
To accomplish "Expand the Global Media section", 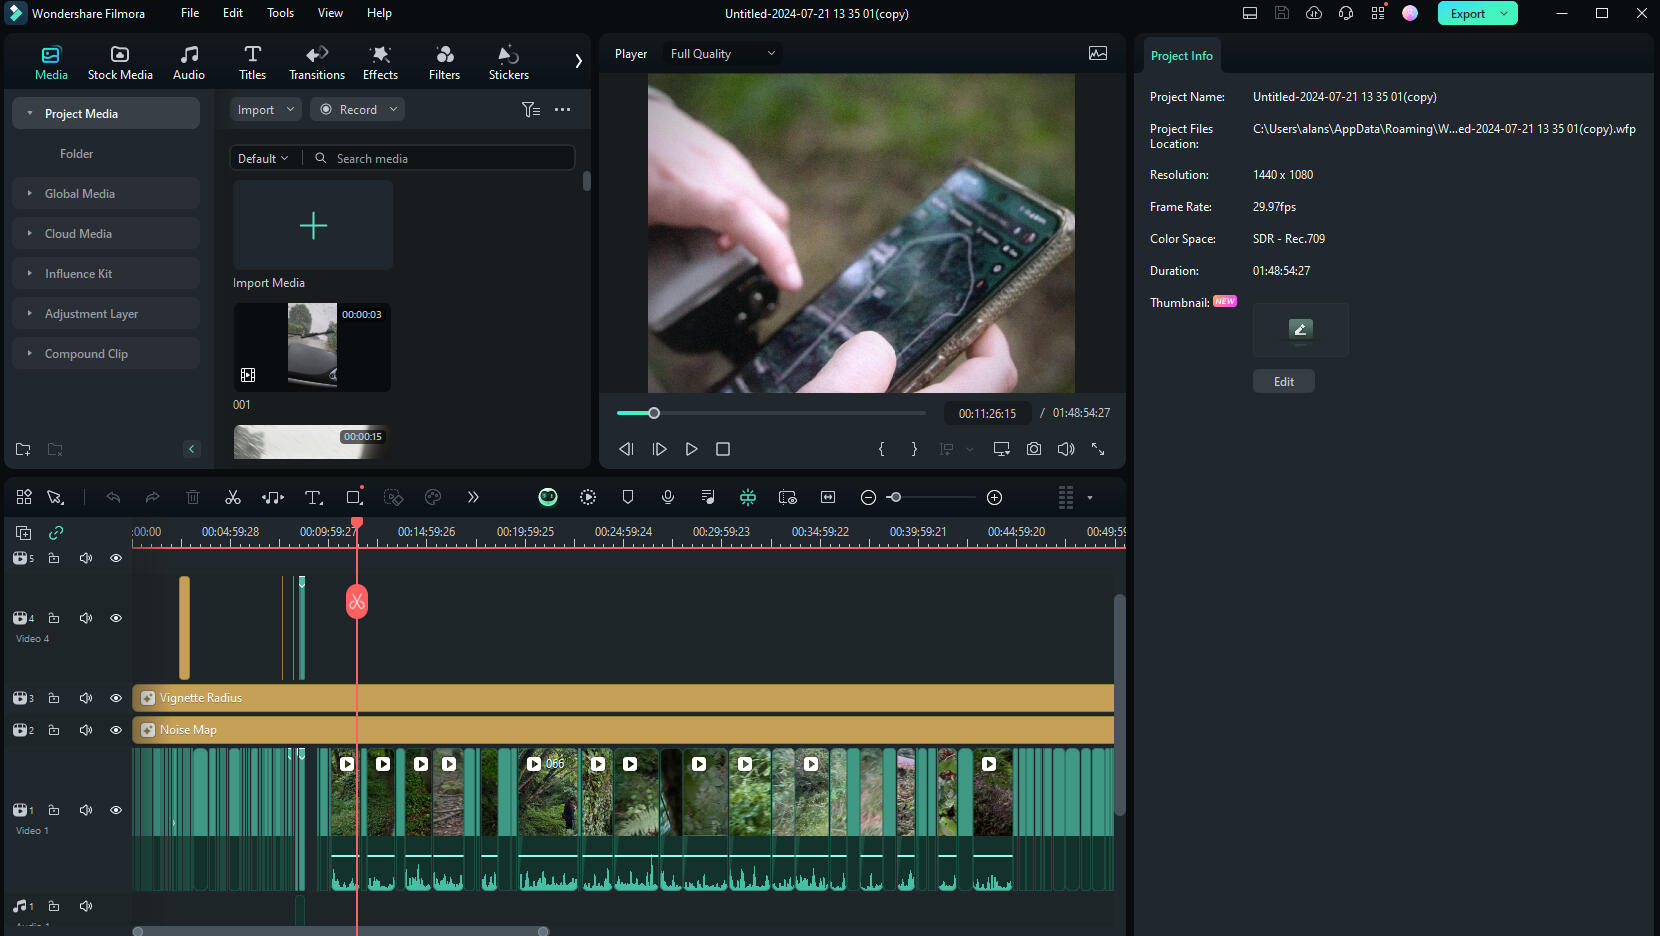I will coord(80,194).
